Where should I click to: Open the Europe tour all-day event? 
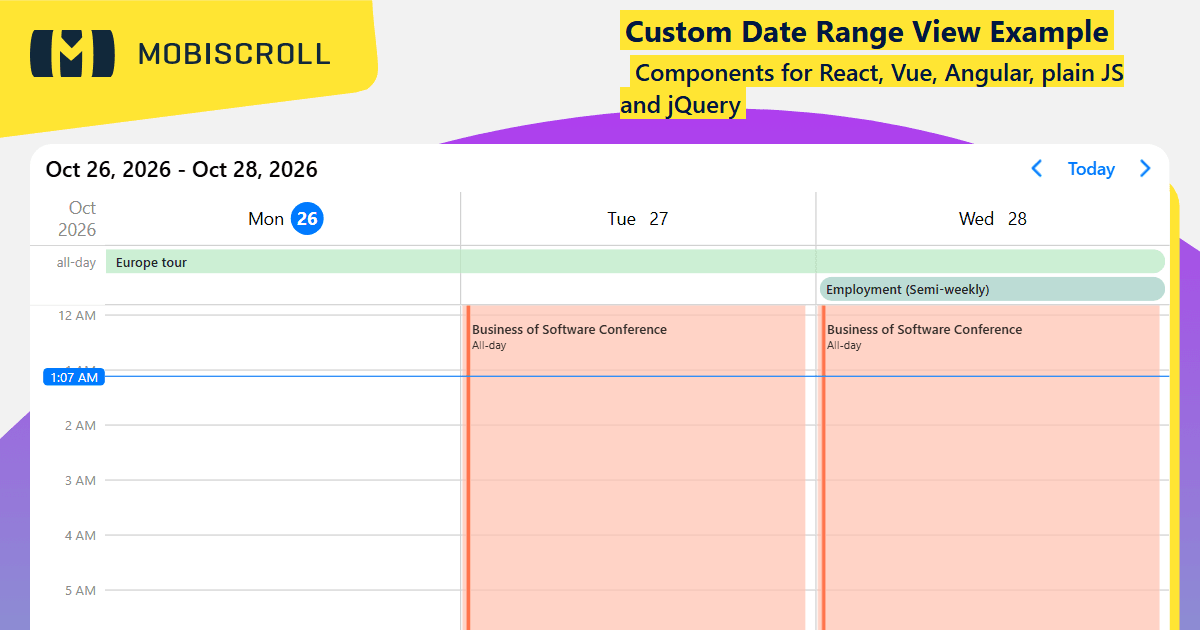coord(635,262)
